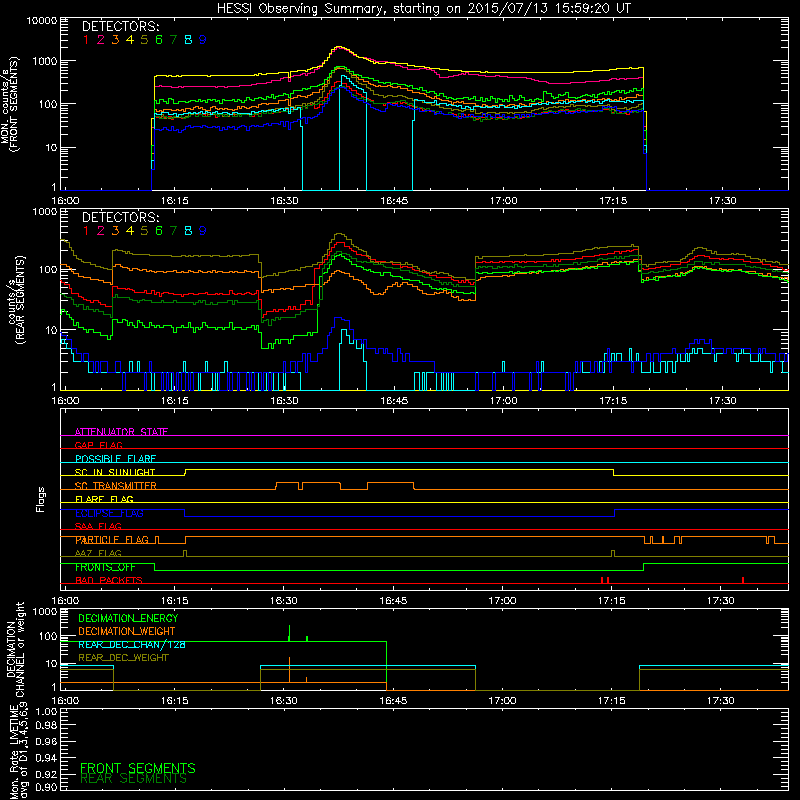Image resolution: width=800 pixels, height=800 pixels.
Task: Click the 'DECIMATION CHANNEL or weight' axis label
Action: pos(15,650)
